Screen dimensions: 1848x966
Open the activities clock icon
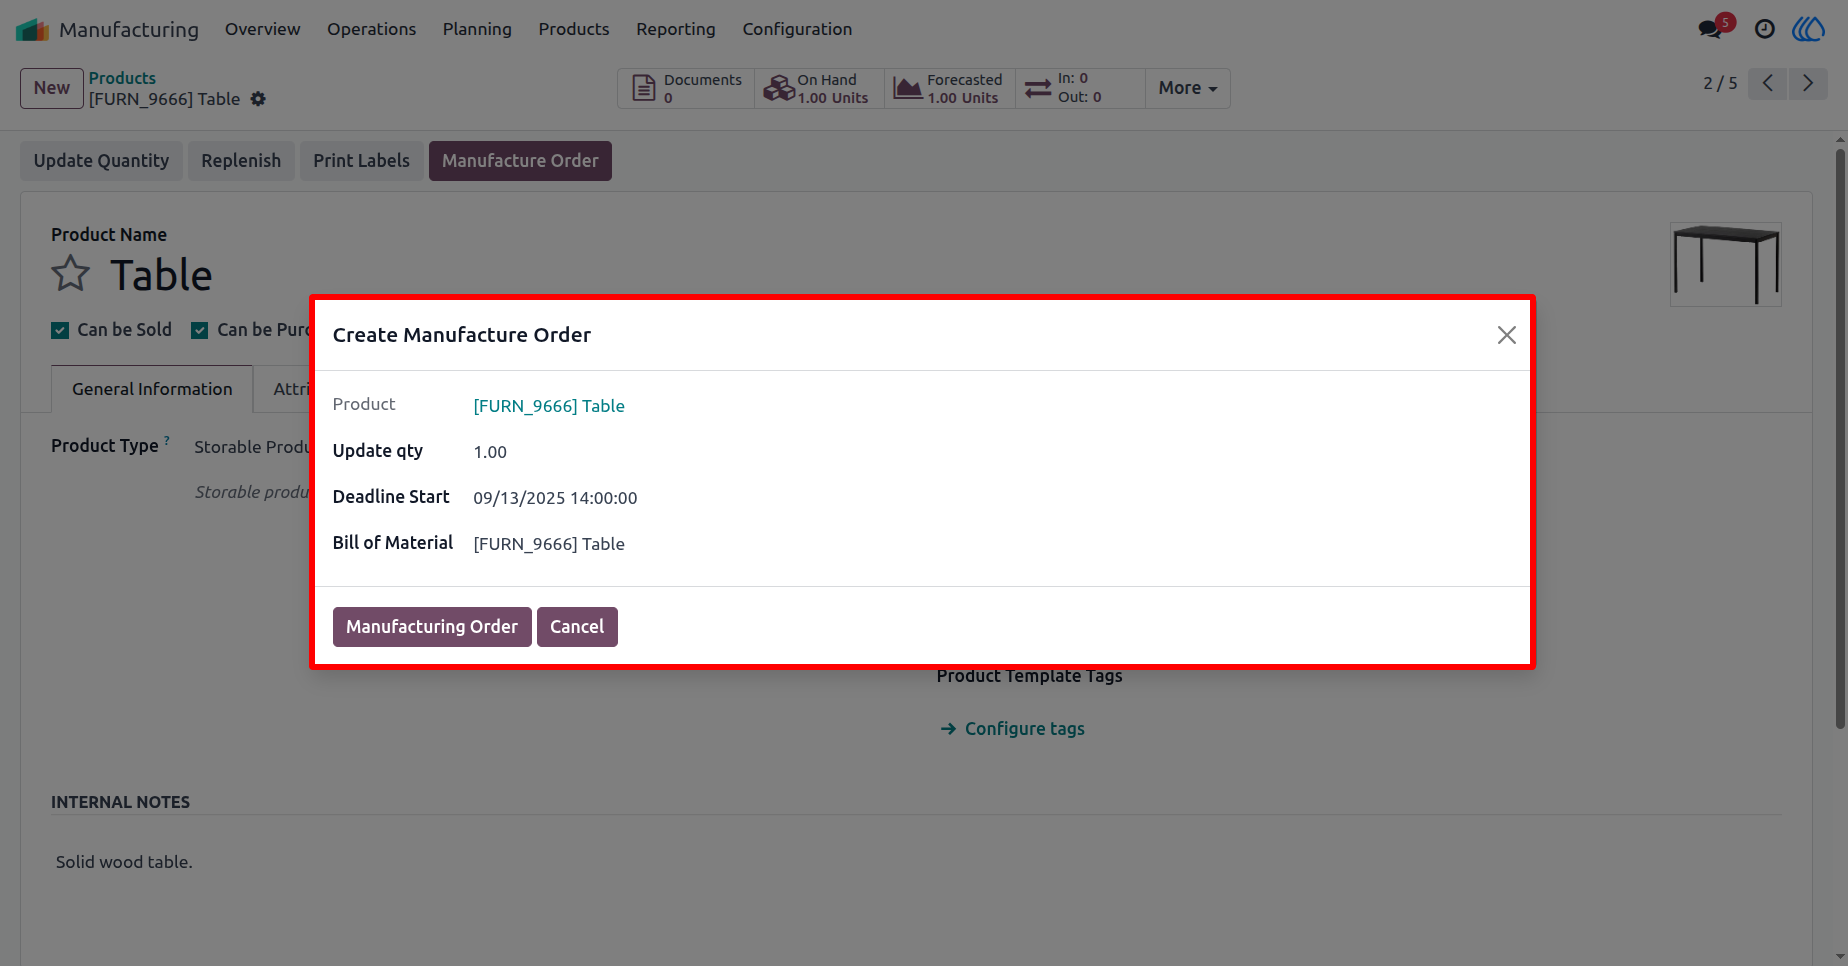click(1765, 29)
